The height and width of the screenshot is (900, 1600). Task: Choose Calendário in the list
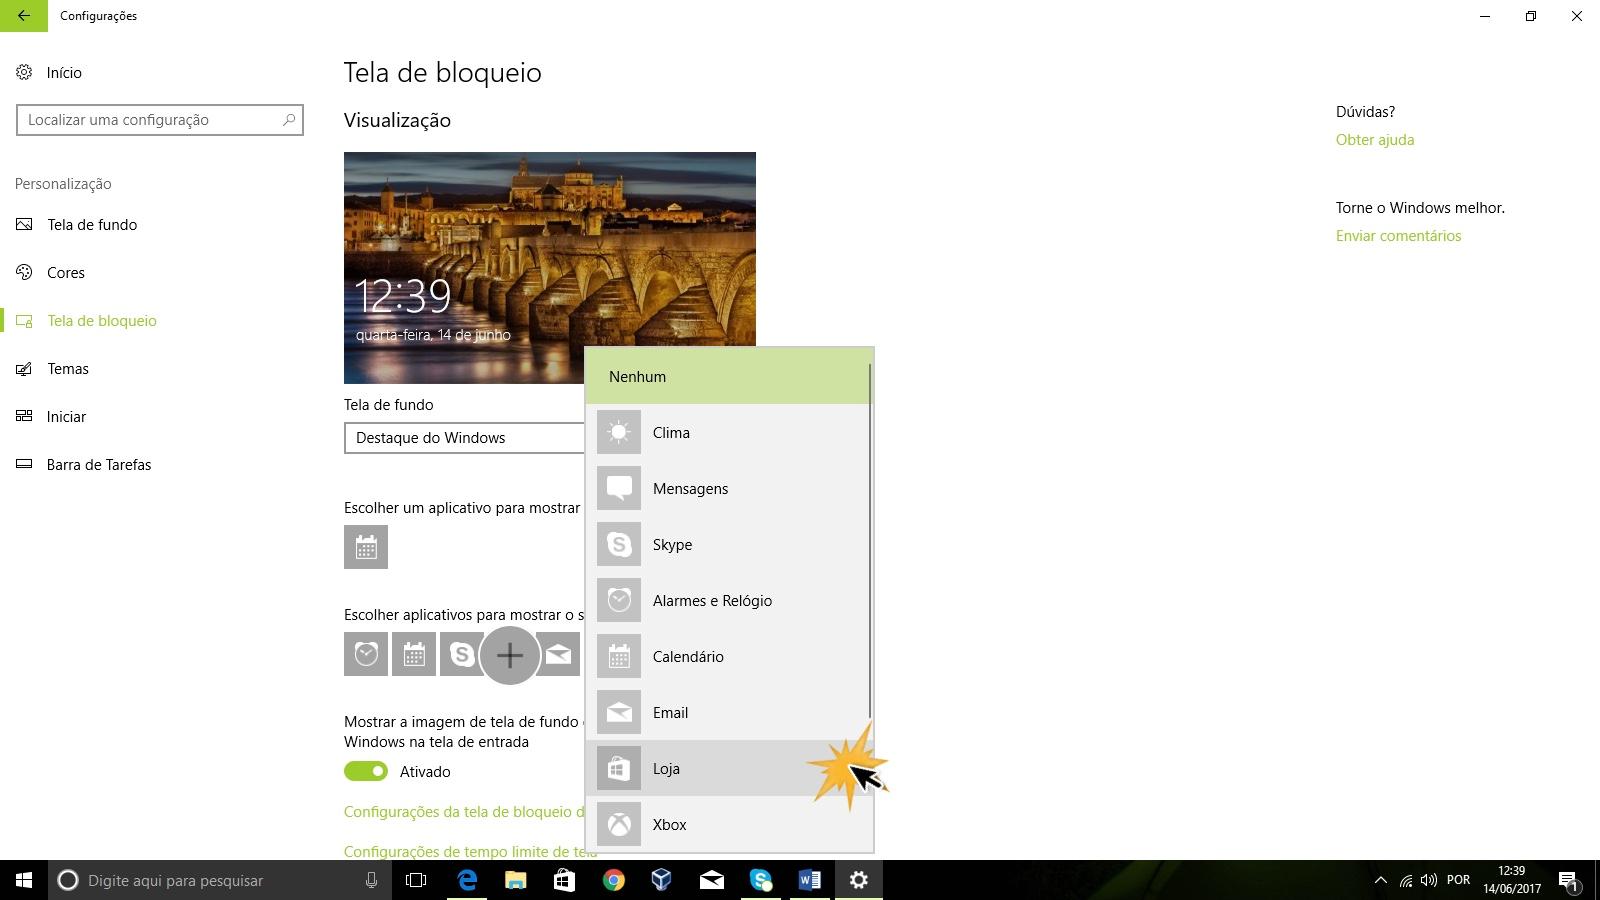[728, 657]
